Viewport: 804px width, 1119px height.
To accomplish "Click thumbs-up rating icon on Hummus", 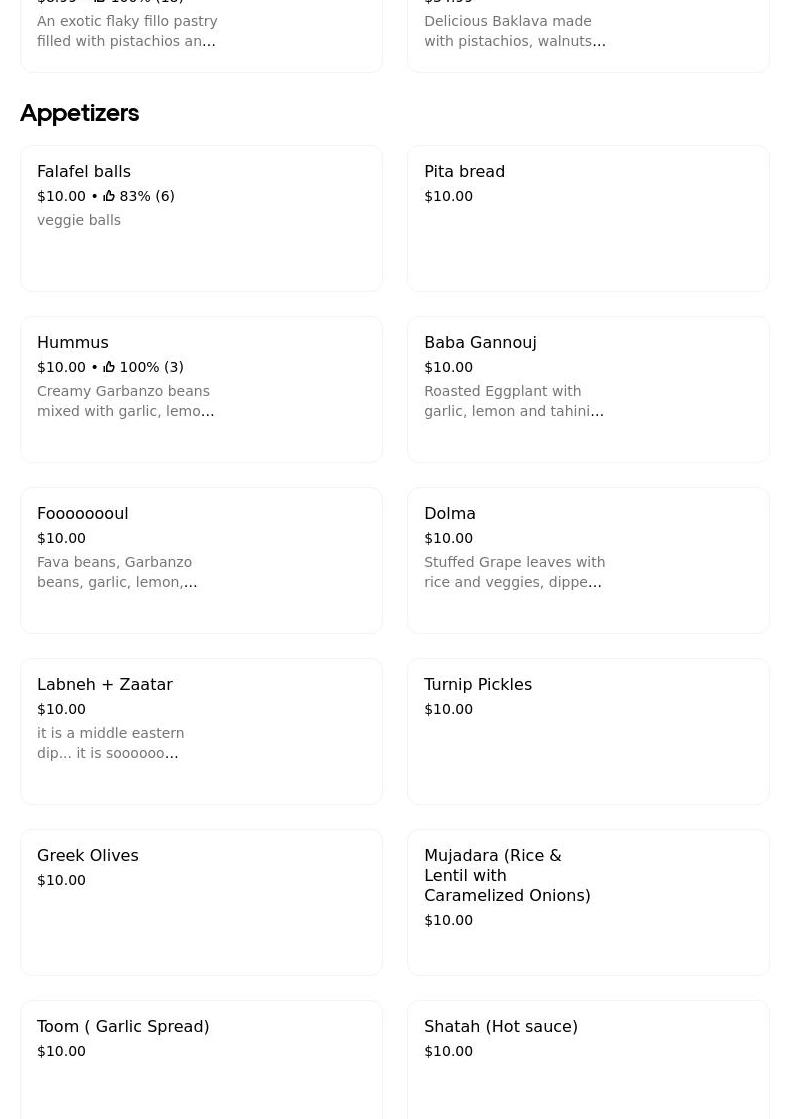I will (109, 367).
